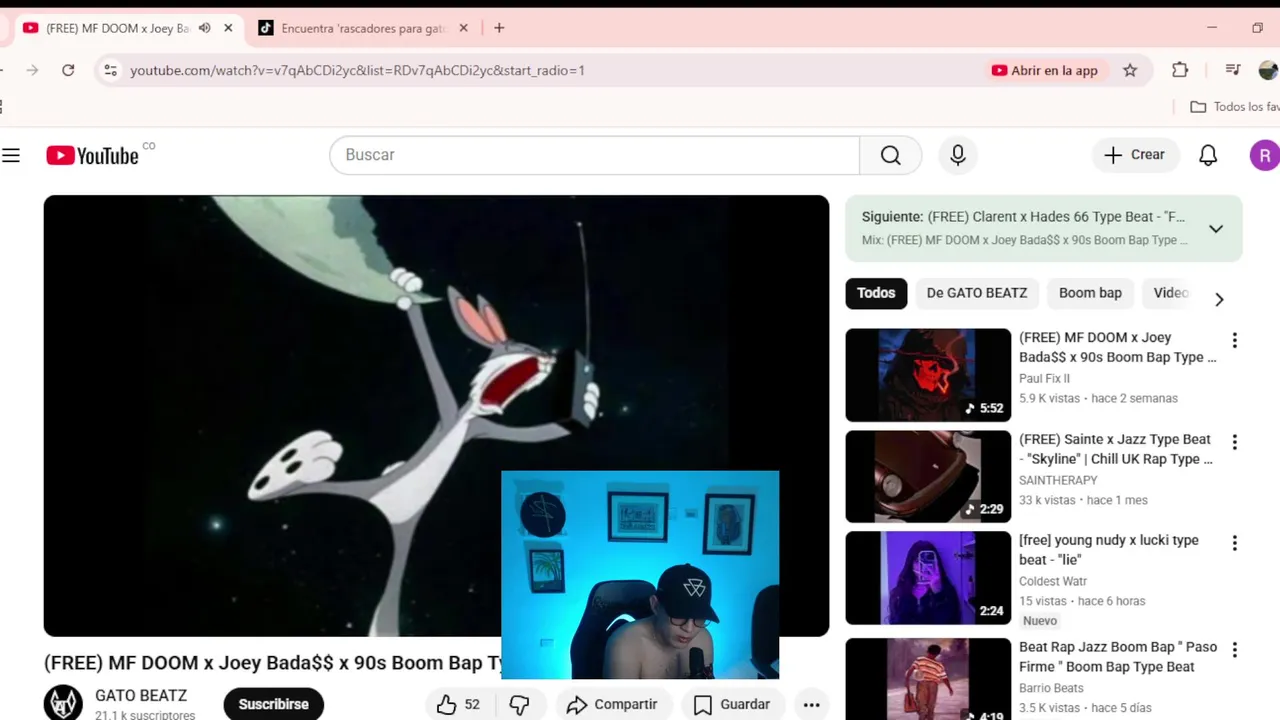
Task: Start voice search with the microphone icon
Action: (x=958, y=155)
